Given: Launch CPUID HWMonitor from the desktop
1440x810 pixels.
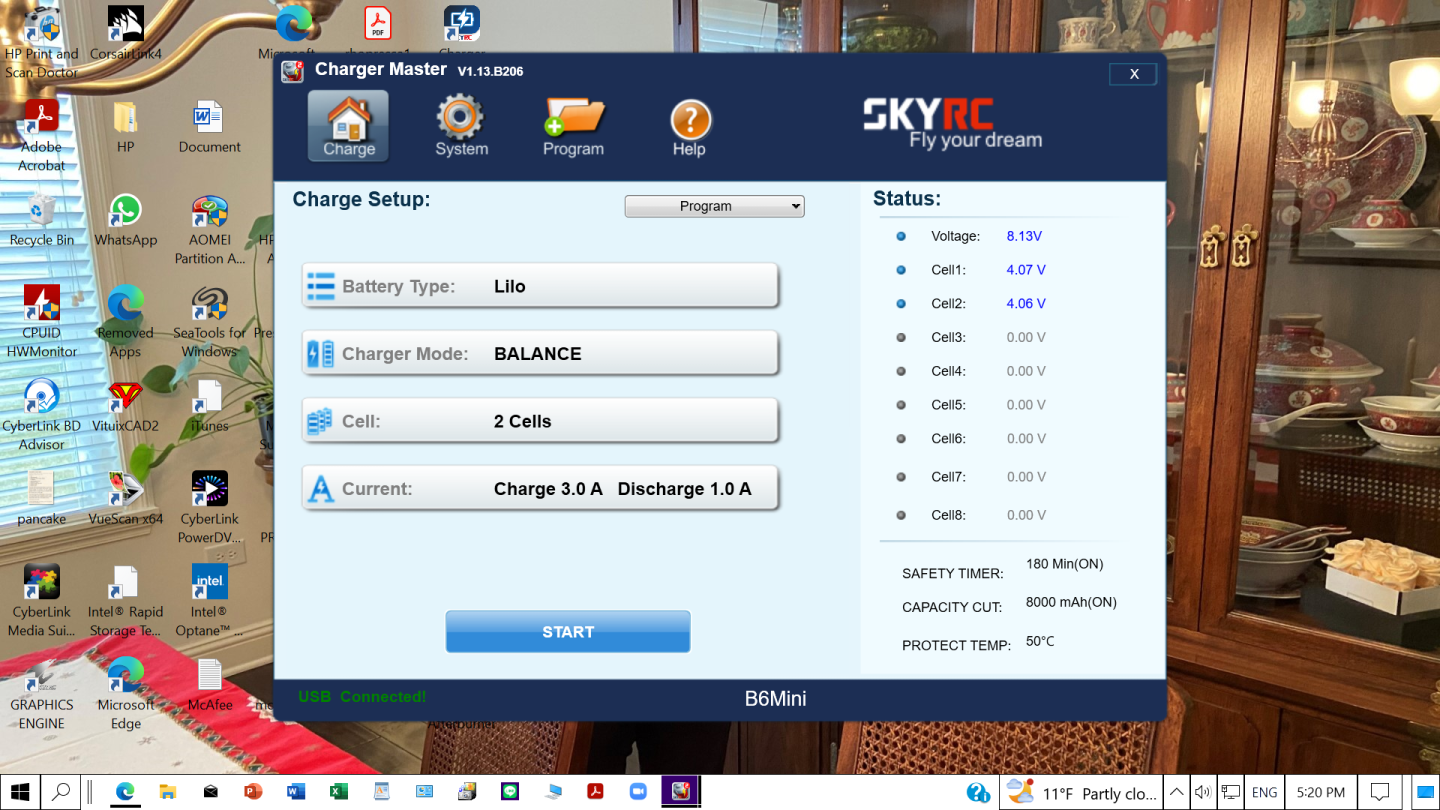Looking at the screenshot, I should click(41, 322).
